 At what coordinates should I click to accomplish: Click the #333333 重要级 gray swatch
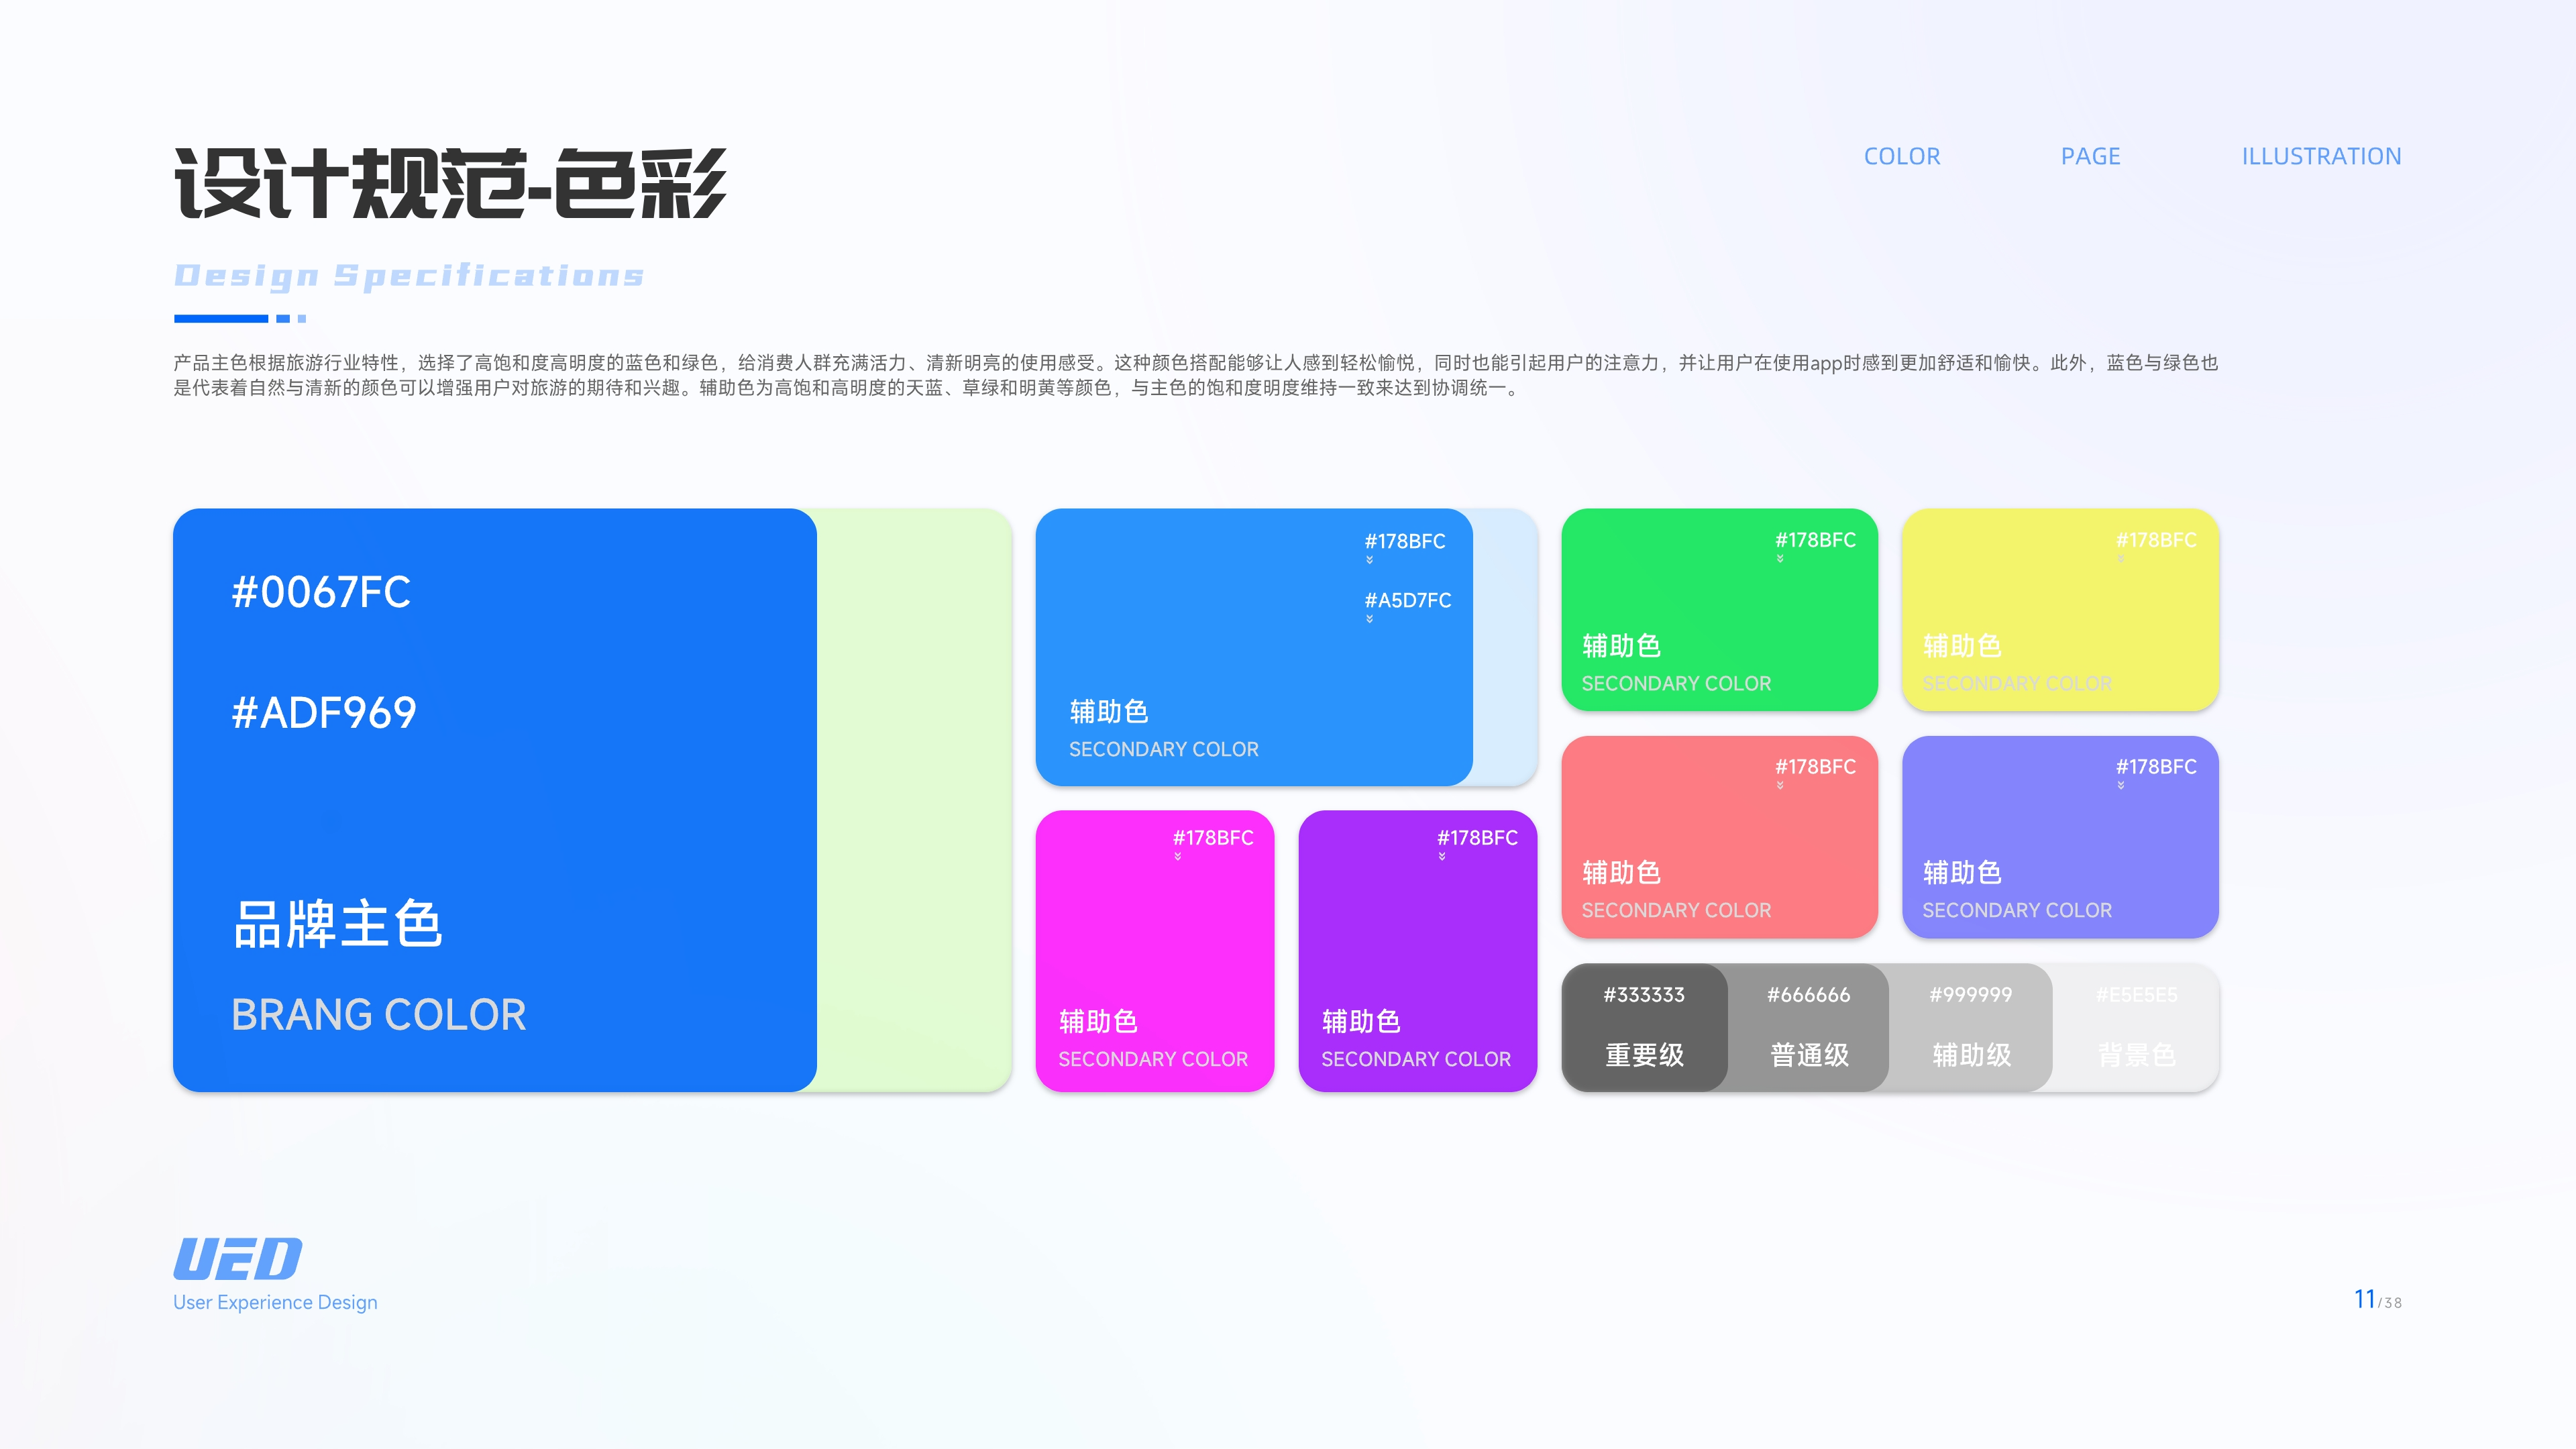tap(1644, 1027)
